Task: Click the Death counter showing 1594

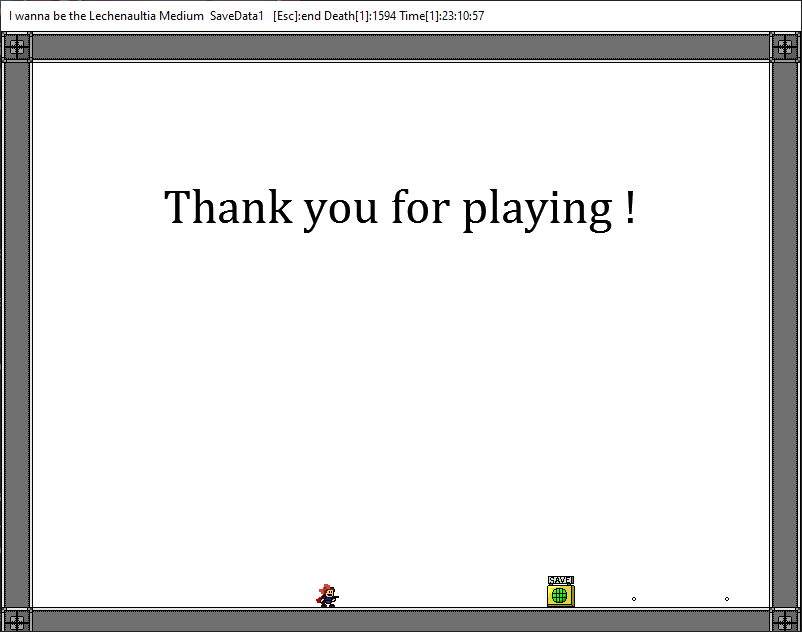Action: coord(360,16)
